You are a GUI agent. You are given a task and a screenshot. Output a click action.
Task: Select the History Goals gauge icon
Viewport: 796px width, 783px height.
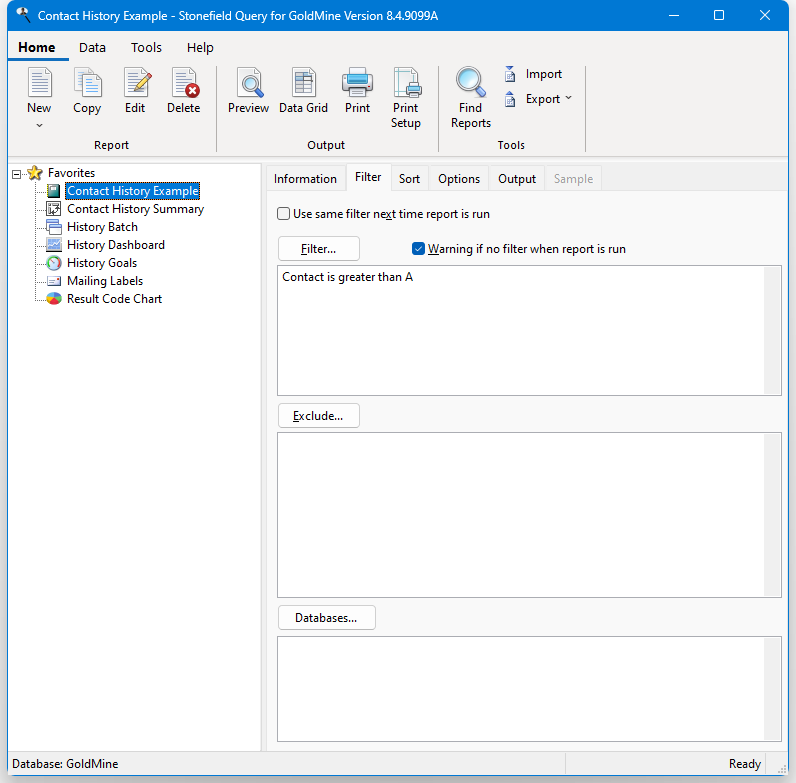tap(53, 263)
